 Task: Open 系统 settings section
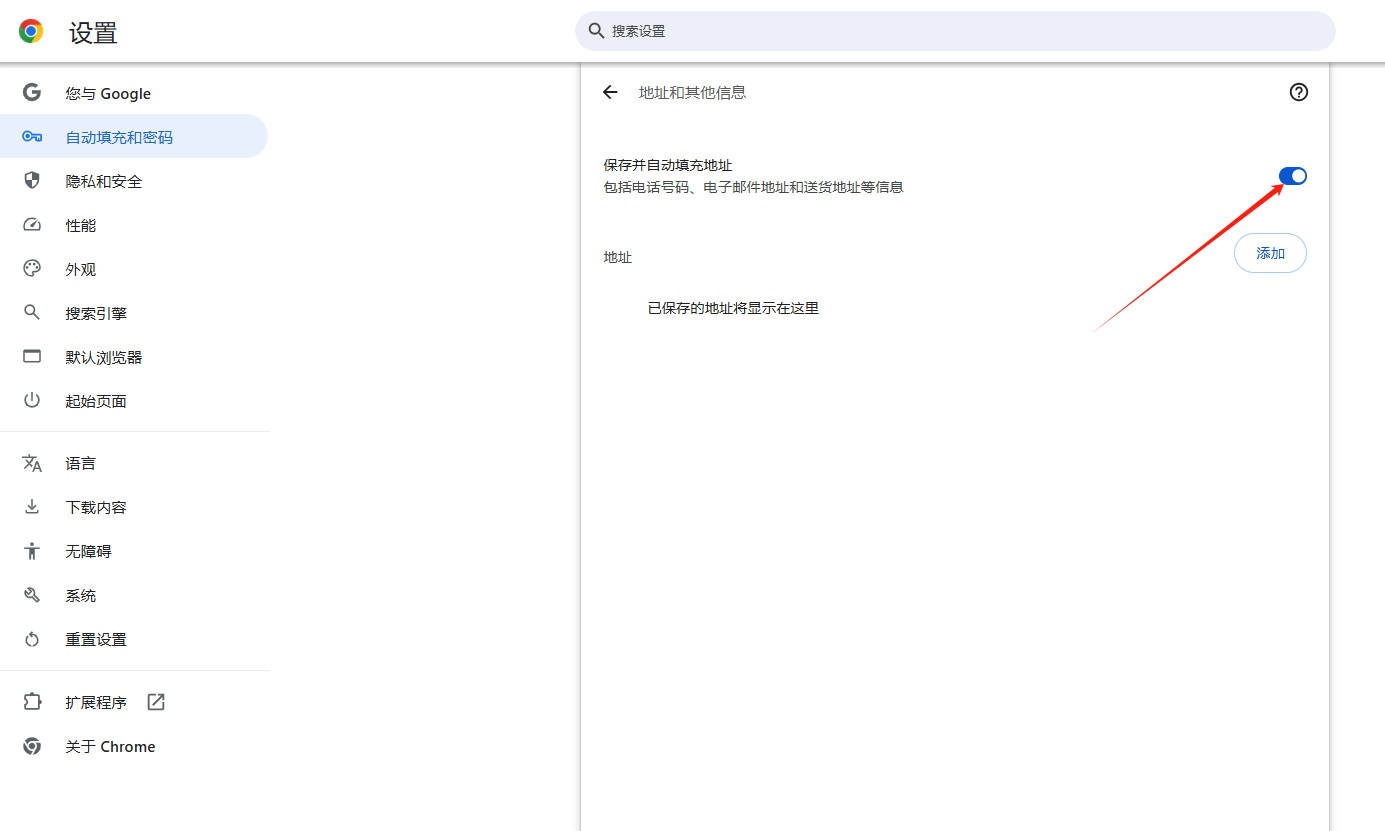134,595
